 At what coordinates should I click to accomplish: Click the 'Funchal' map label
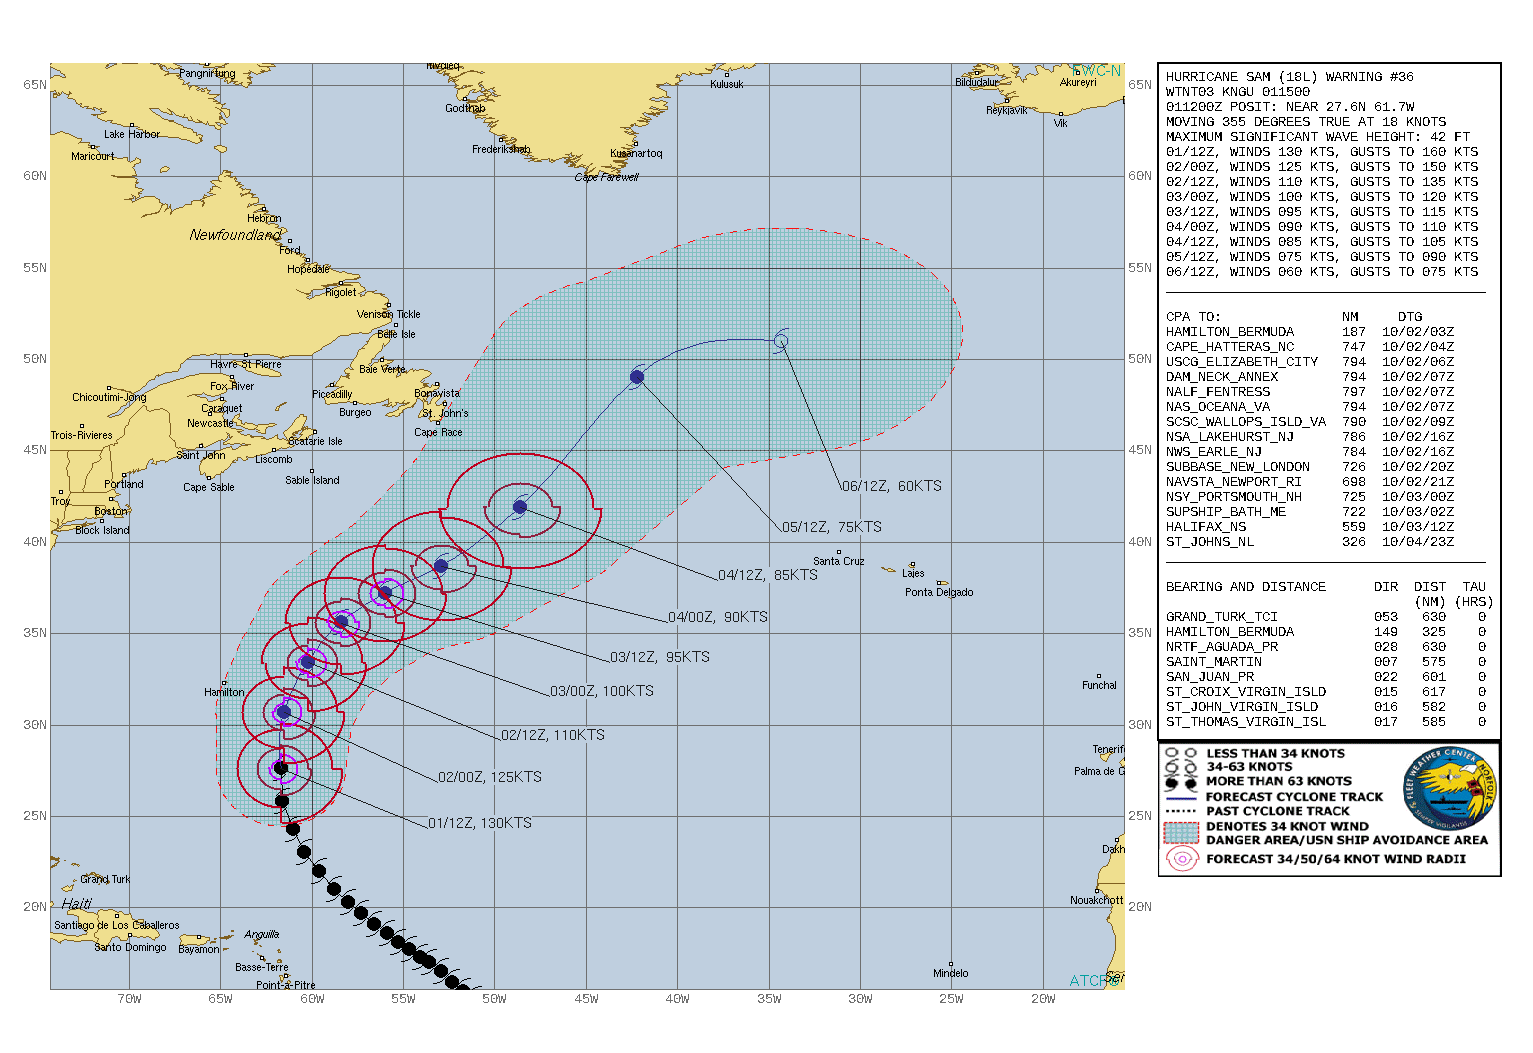click(1099, 686)
